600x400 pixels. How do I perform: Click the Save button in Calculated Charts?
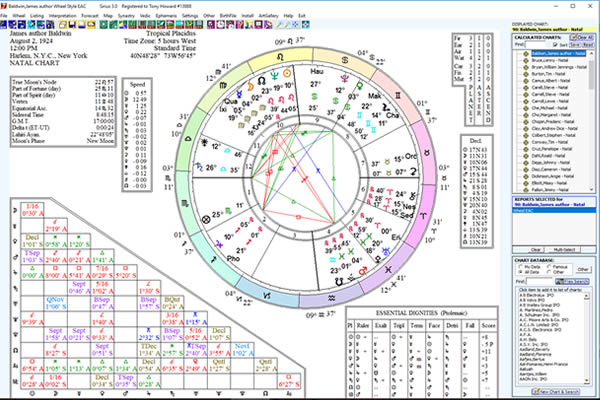point(574,45)
